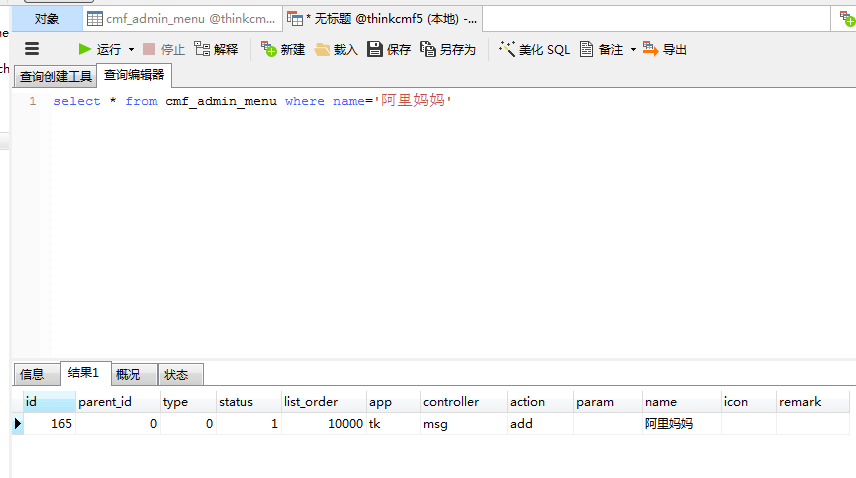This screenshot has height=478, width=856.
Task: Select the app cell 'tk'
Action: coord(393,424)
